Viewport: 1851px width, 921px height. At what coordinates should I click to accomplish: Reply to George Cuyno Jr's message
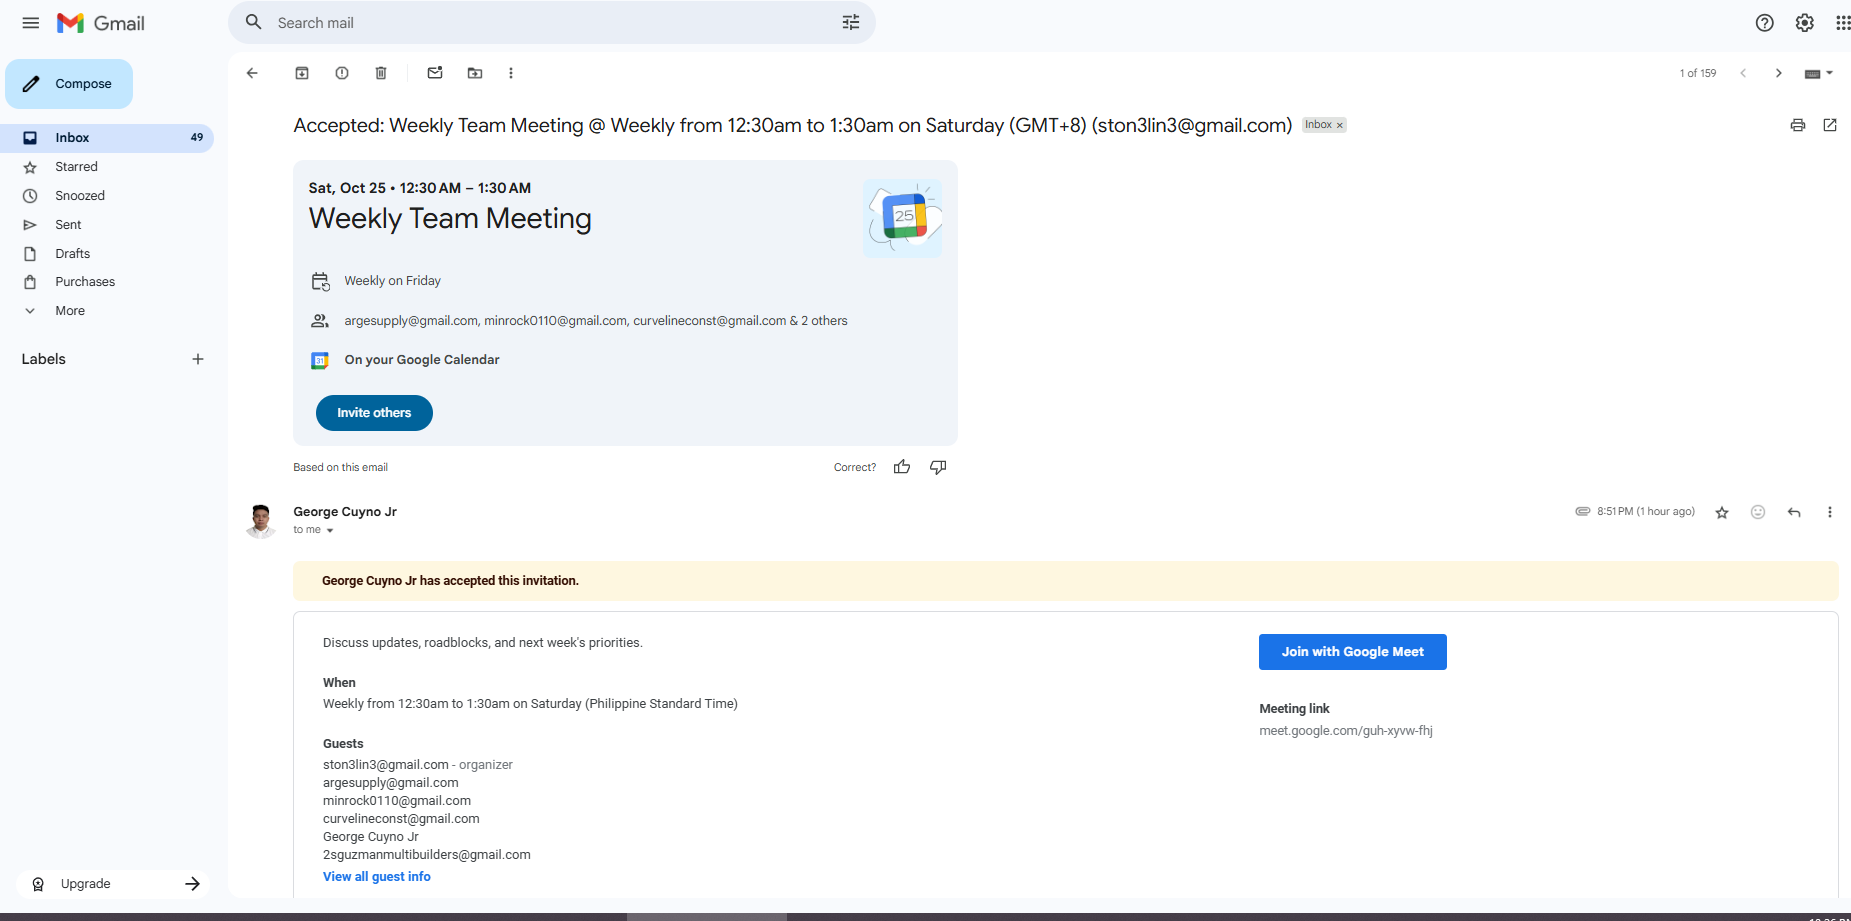(x=1794, y=512)
